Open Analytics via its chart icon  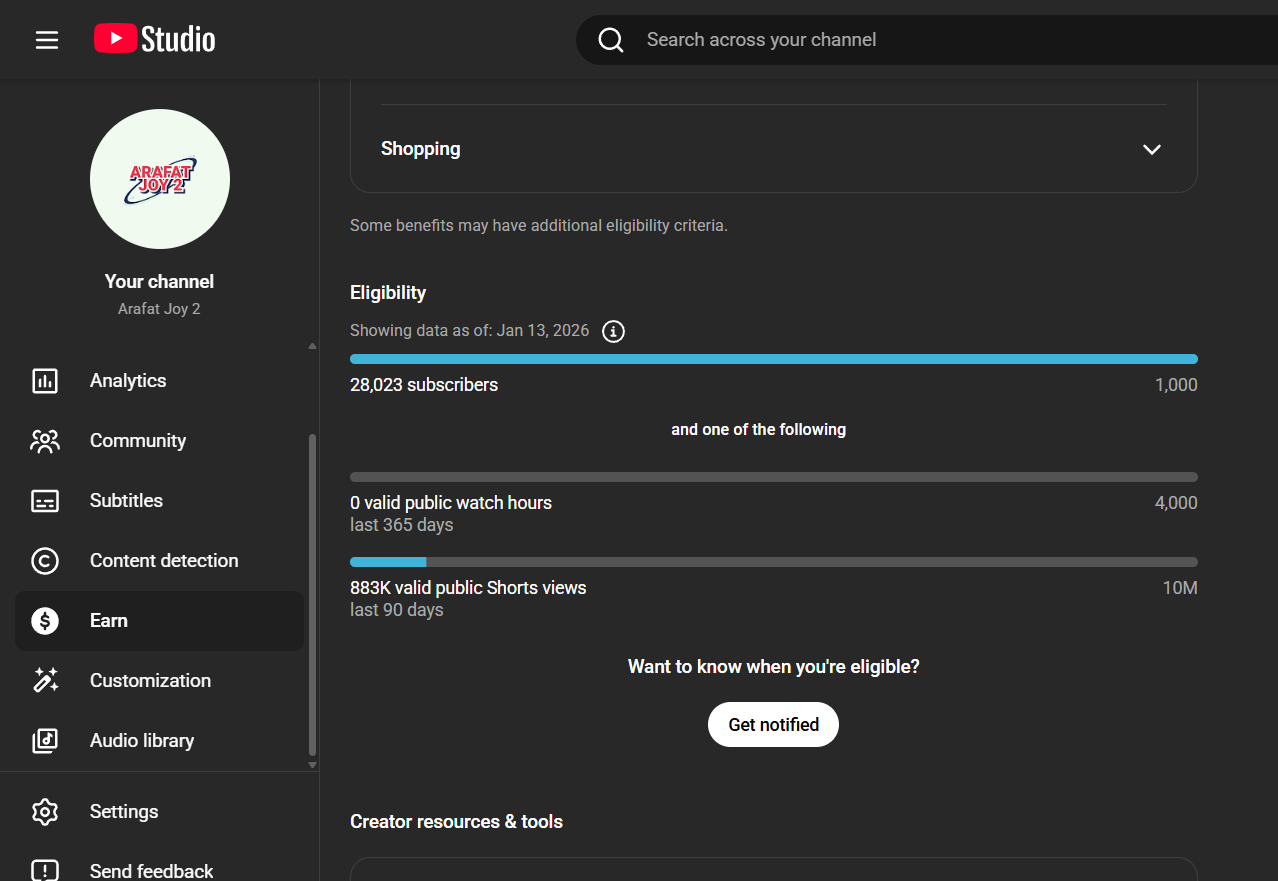[x=45, y=381]
